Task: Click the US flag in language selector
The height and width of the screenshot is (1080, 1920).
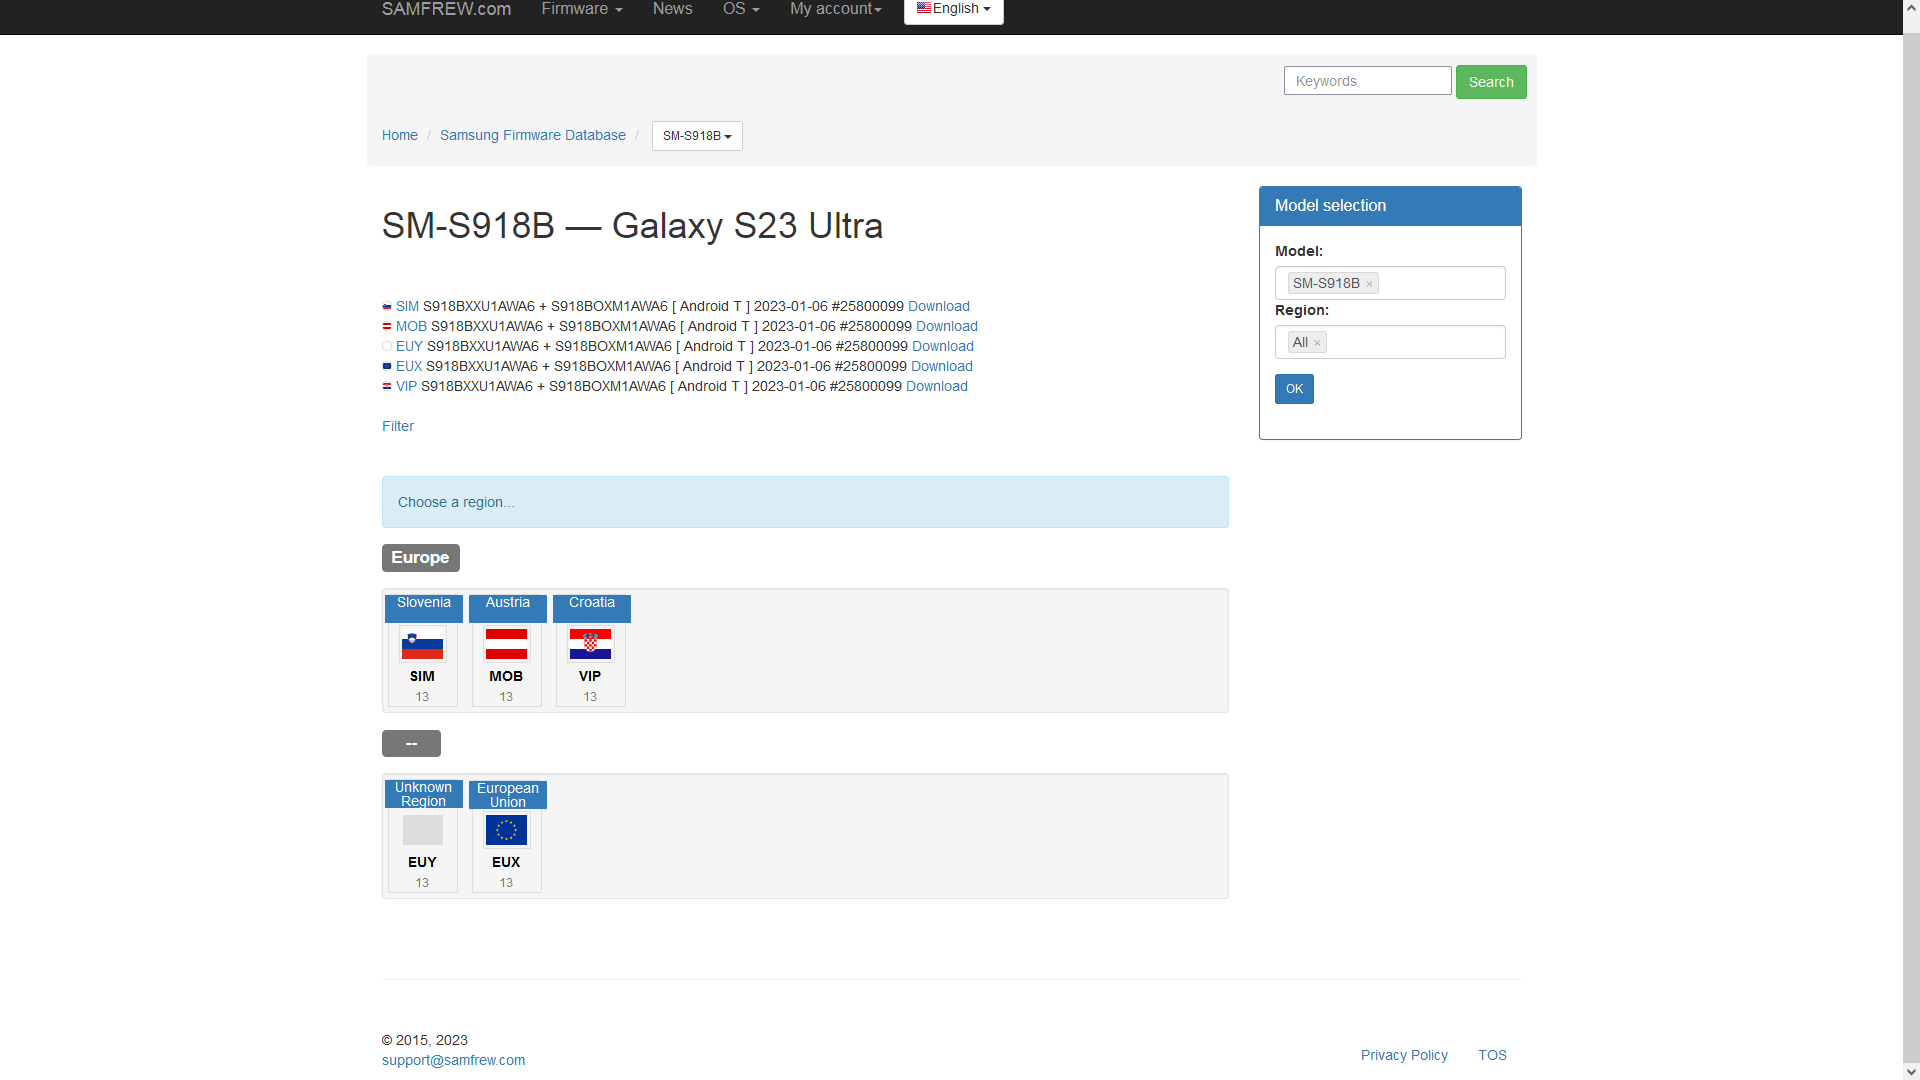Action: coord(924,8)
